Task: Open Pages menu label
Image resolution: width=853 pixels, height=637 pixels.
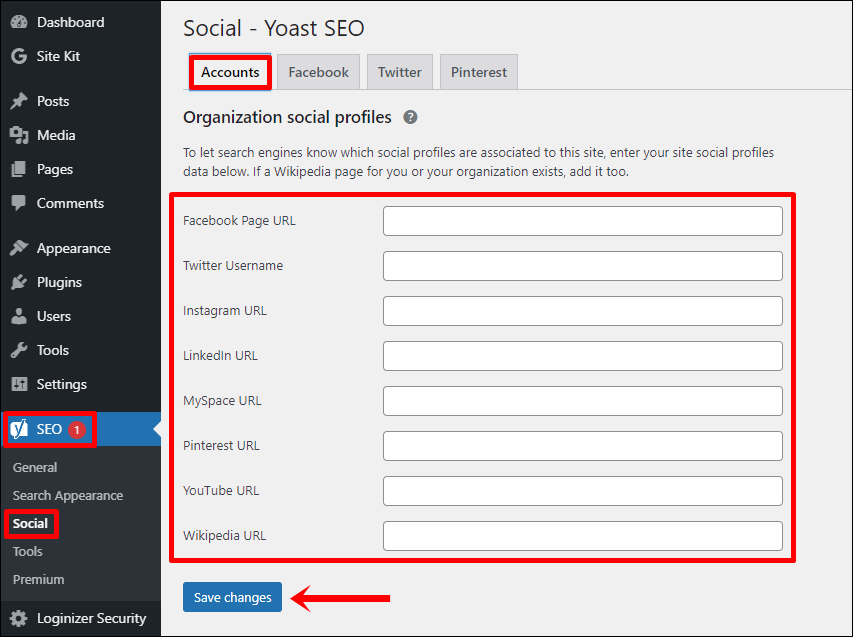Action: click(x=55, y=170)
